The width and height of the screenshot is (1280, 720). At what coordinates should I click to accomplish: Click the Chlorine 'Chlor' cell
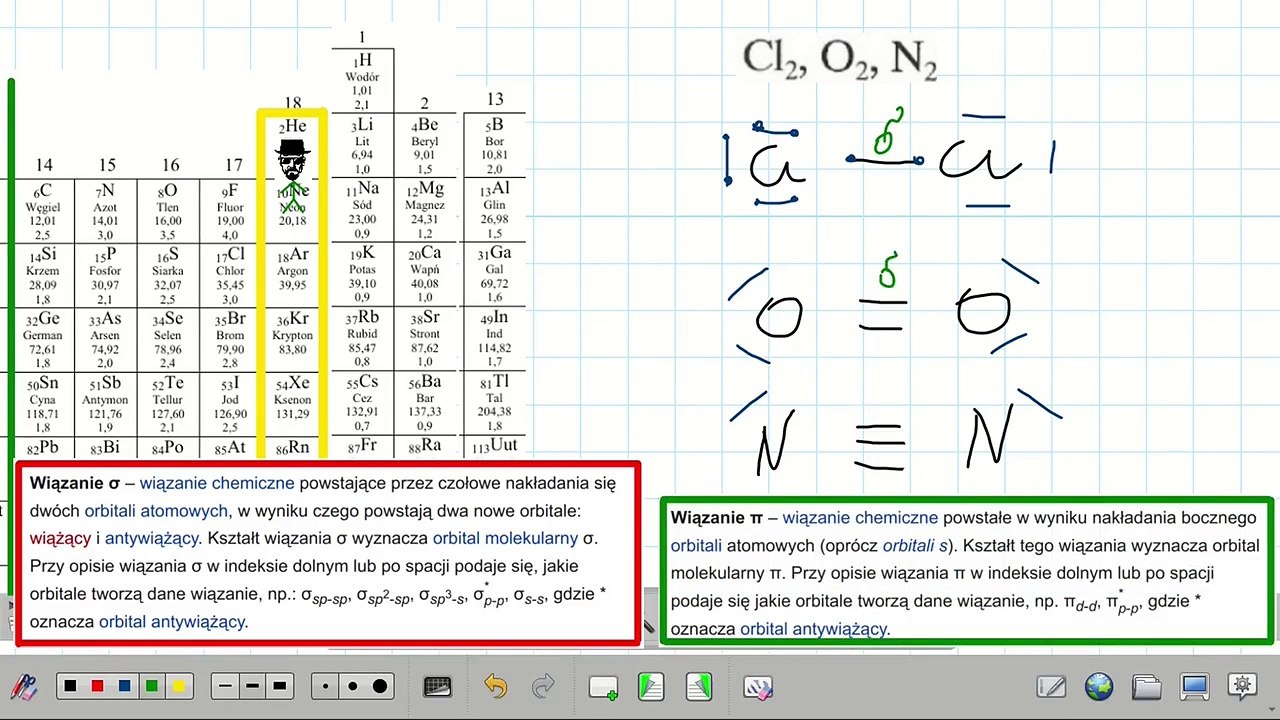pyautogui.click(x=230, y=275)
